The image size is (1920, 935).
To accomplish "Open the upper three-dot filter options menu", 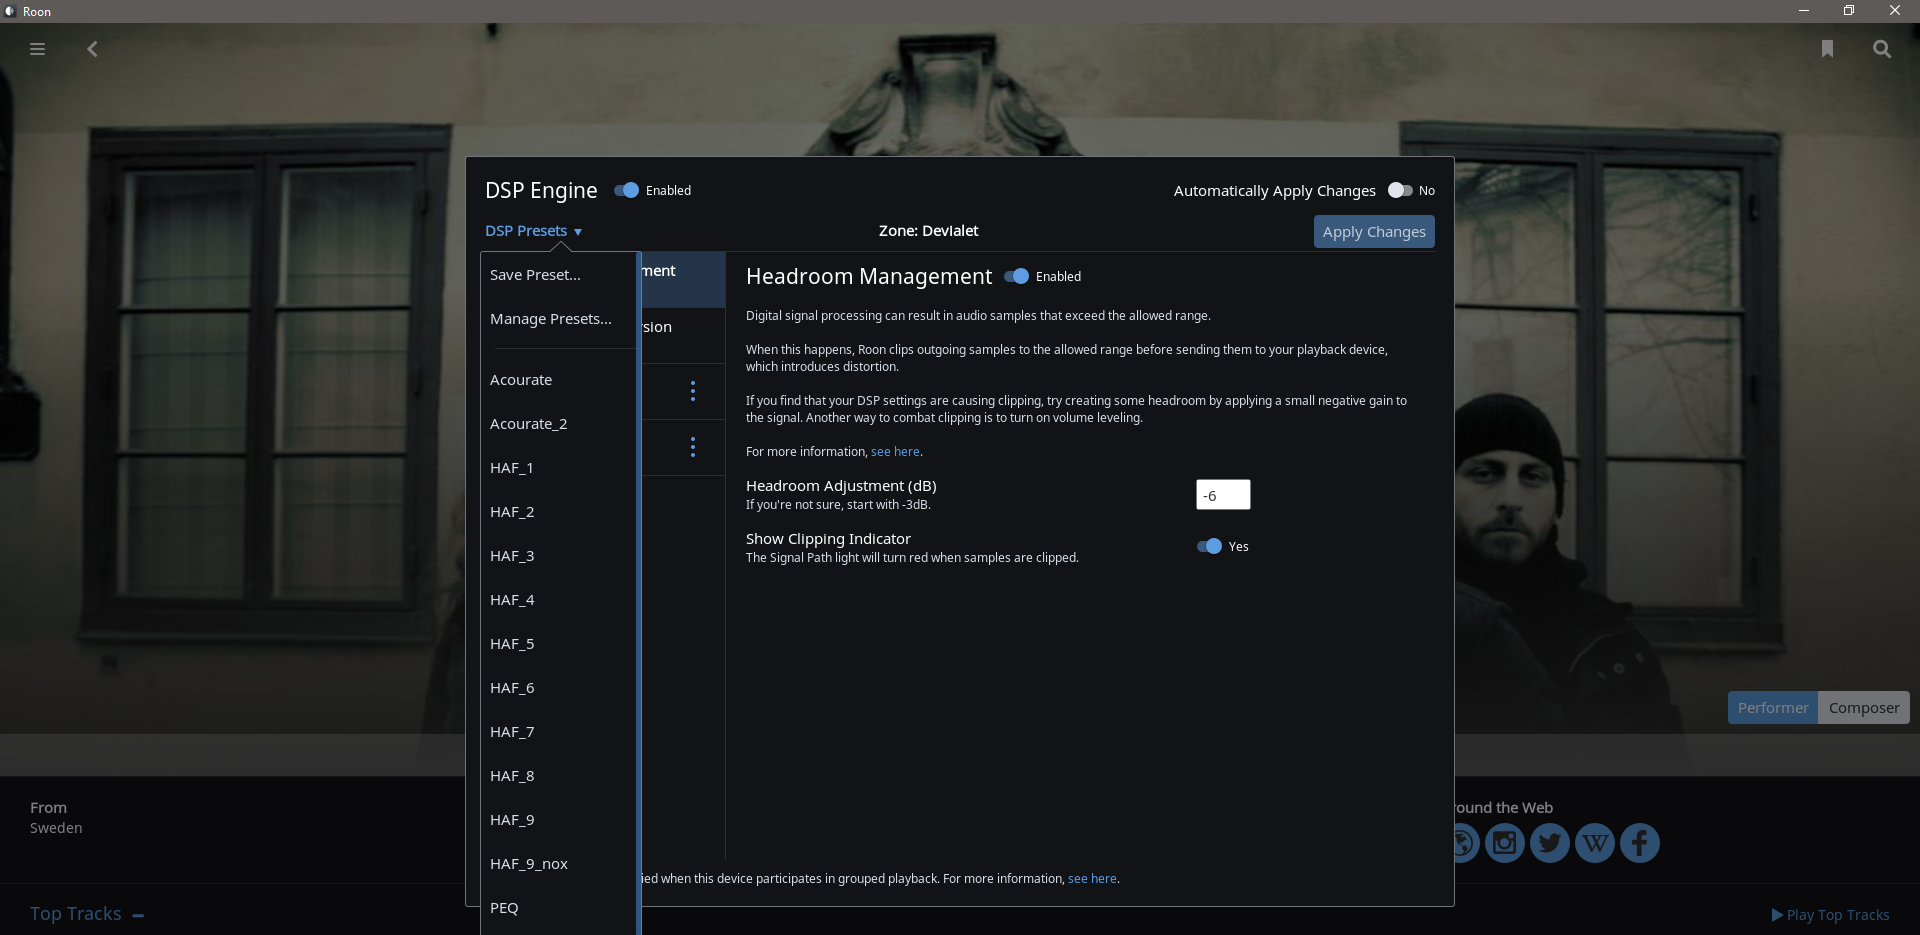I will (693, 391).
